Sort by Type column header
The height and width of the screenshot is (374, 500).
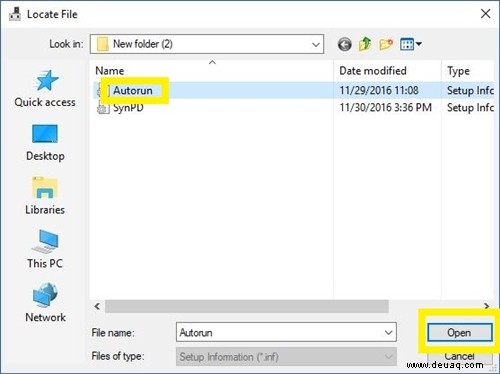click(468, 71)
